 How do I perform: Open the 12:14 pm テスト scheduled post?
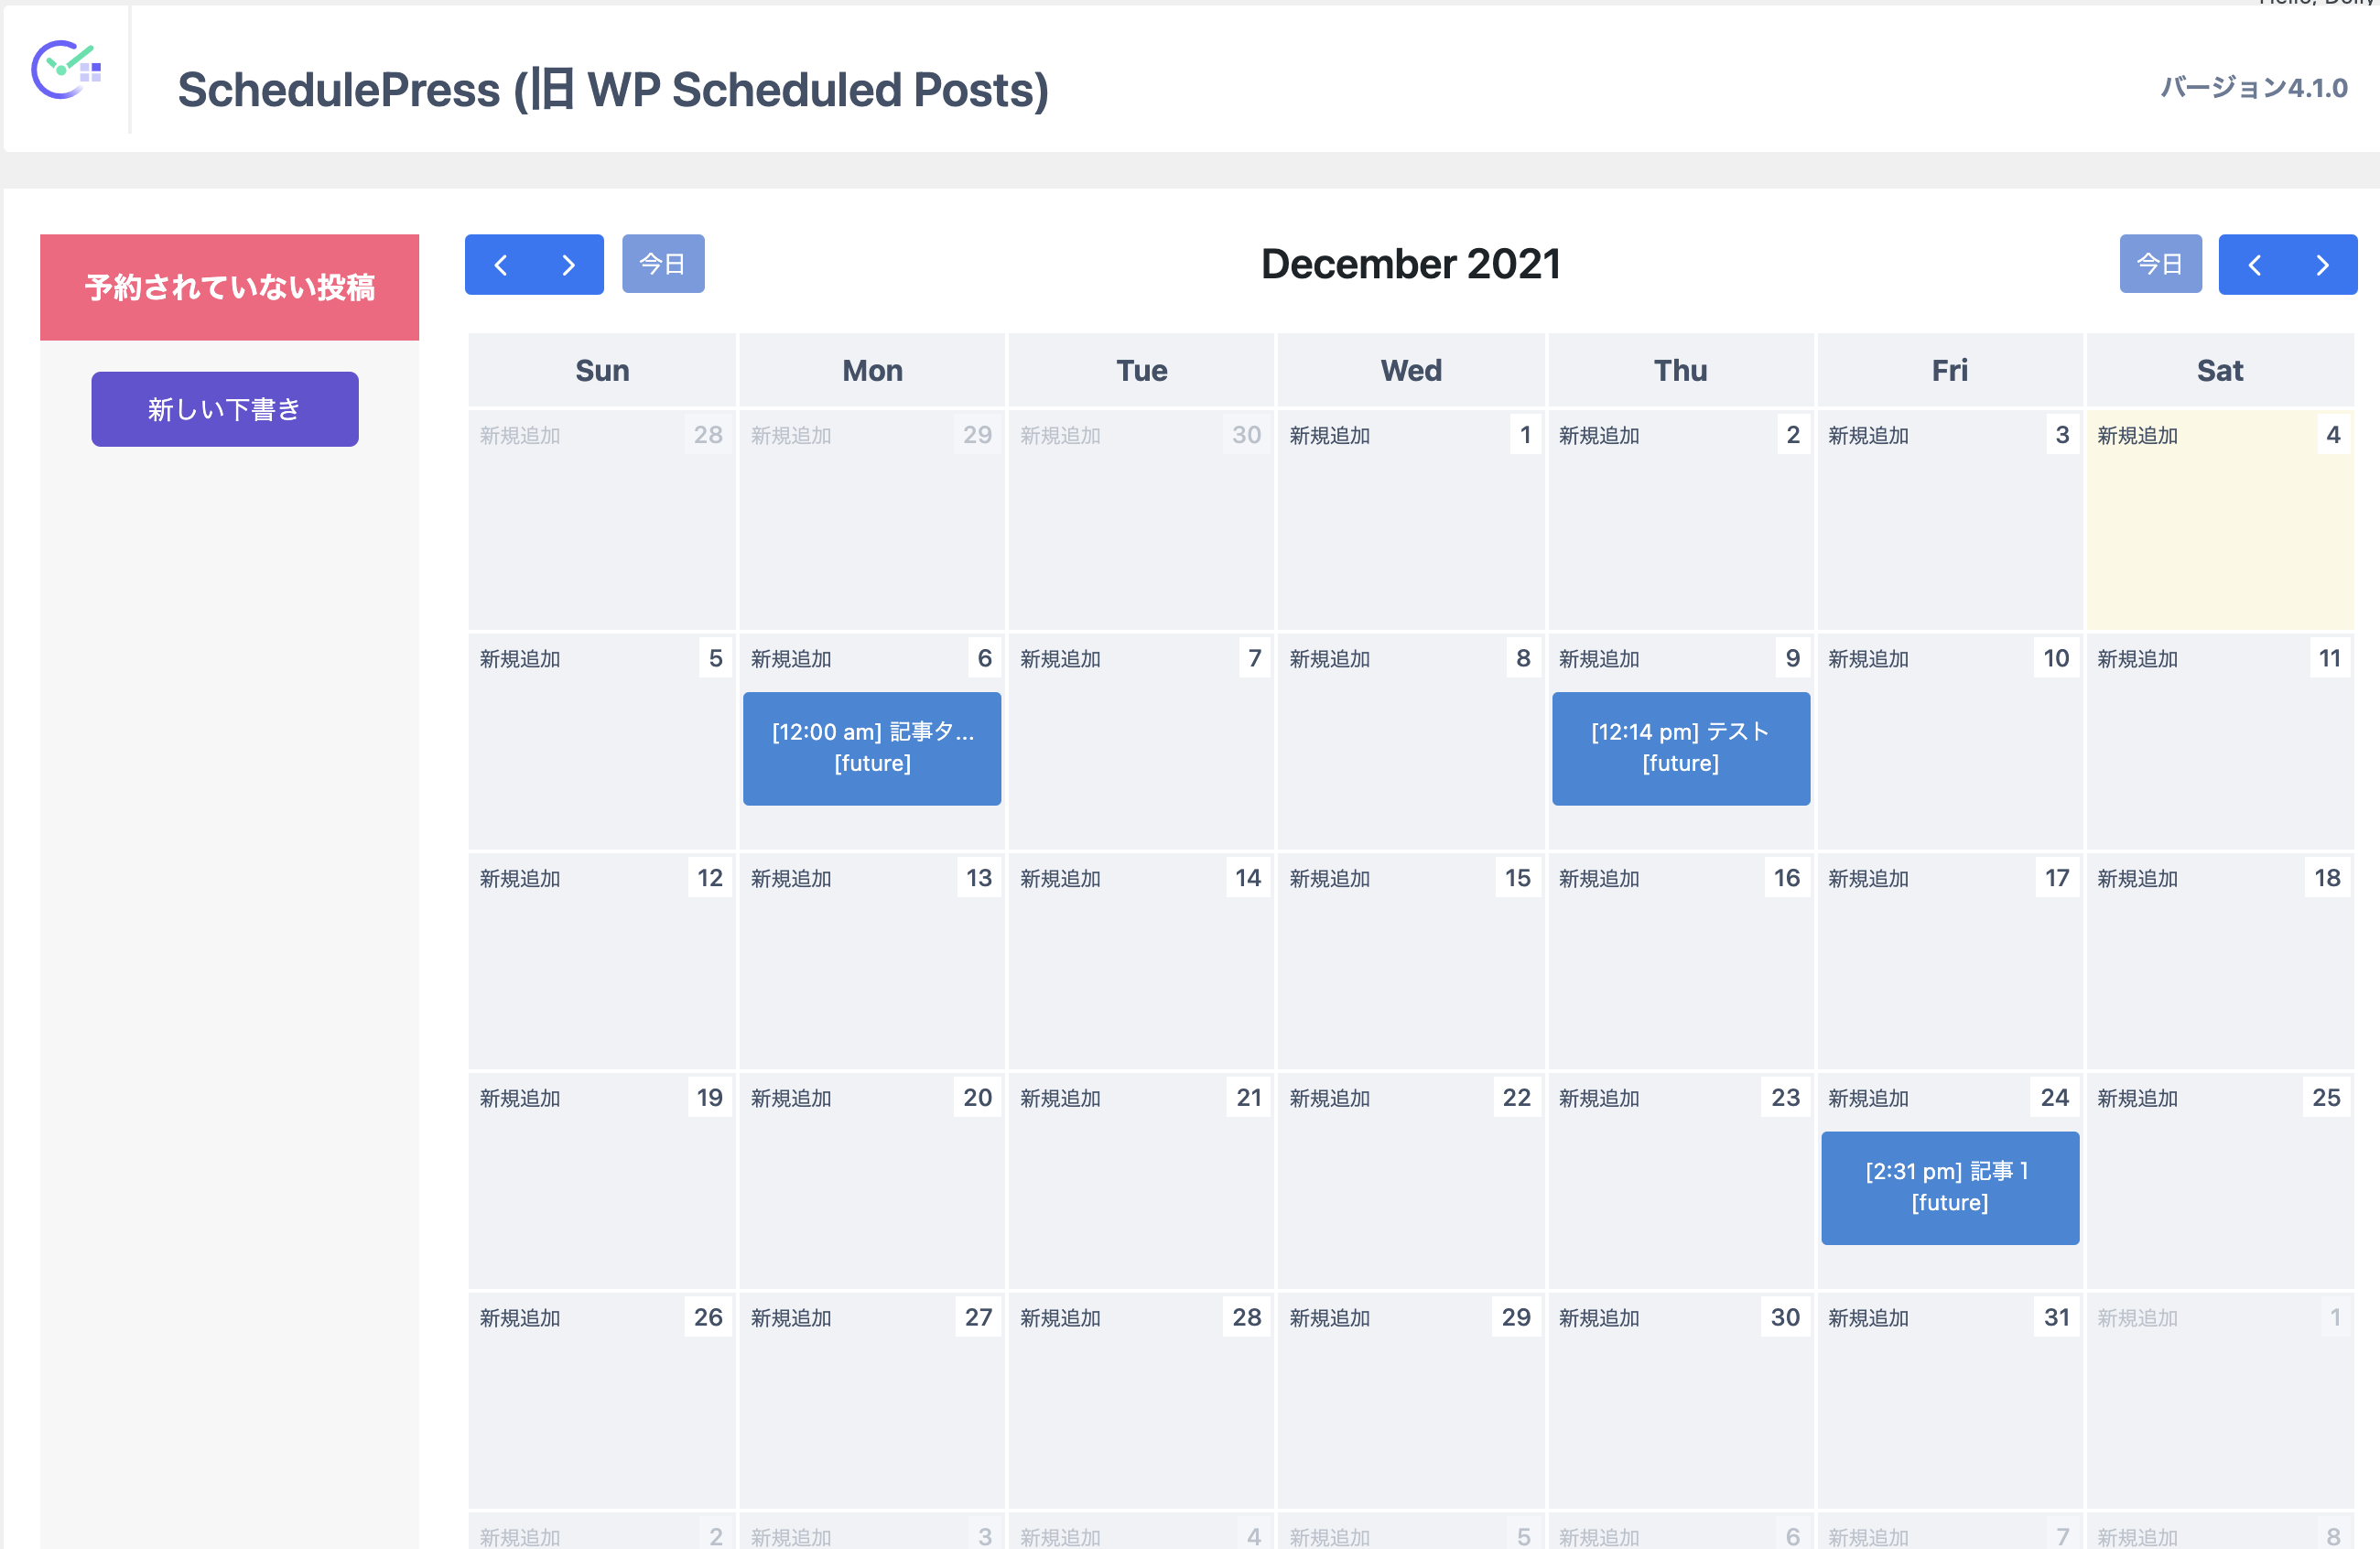[x=1680, y=748]
